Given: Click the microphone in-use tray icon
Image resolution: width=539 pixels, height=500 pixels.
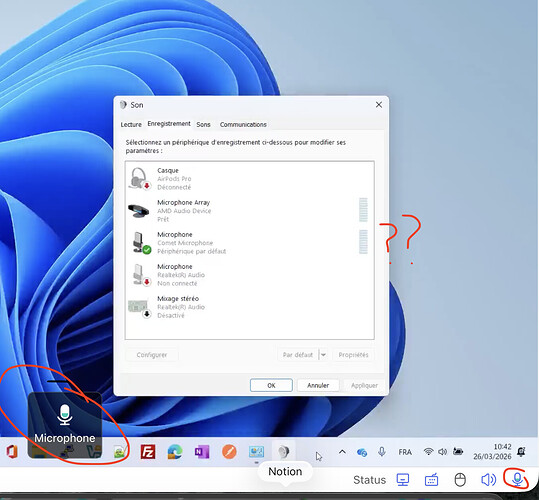Looking at the screenshot, I should (382, 452).
